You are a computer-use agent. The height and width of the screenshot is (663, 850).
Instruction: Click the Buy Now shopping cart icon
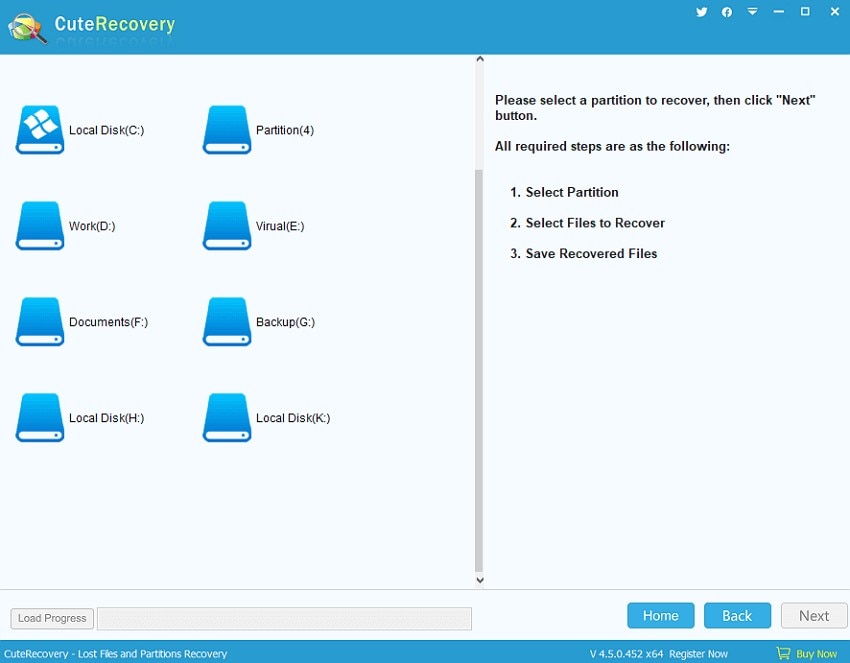pos(783,653)
